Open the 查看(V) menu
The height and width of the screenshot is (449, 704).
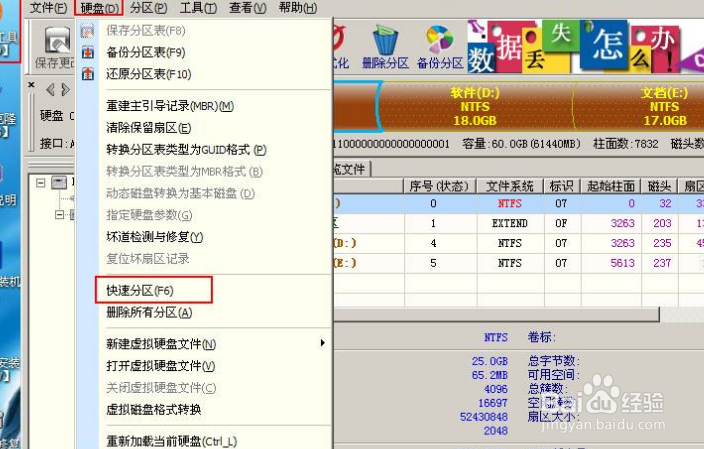(247, 8)
